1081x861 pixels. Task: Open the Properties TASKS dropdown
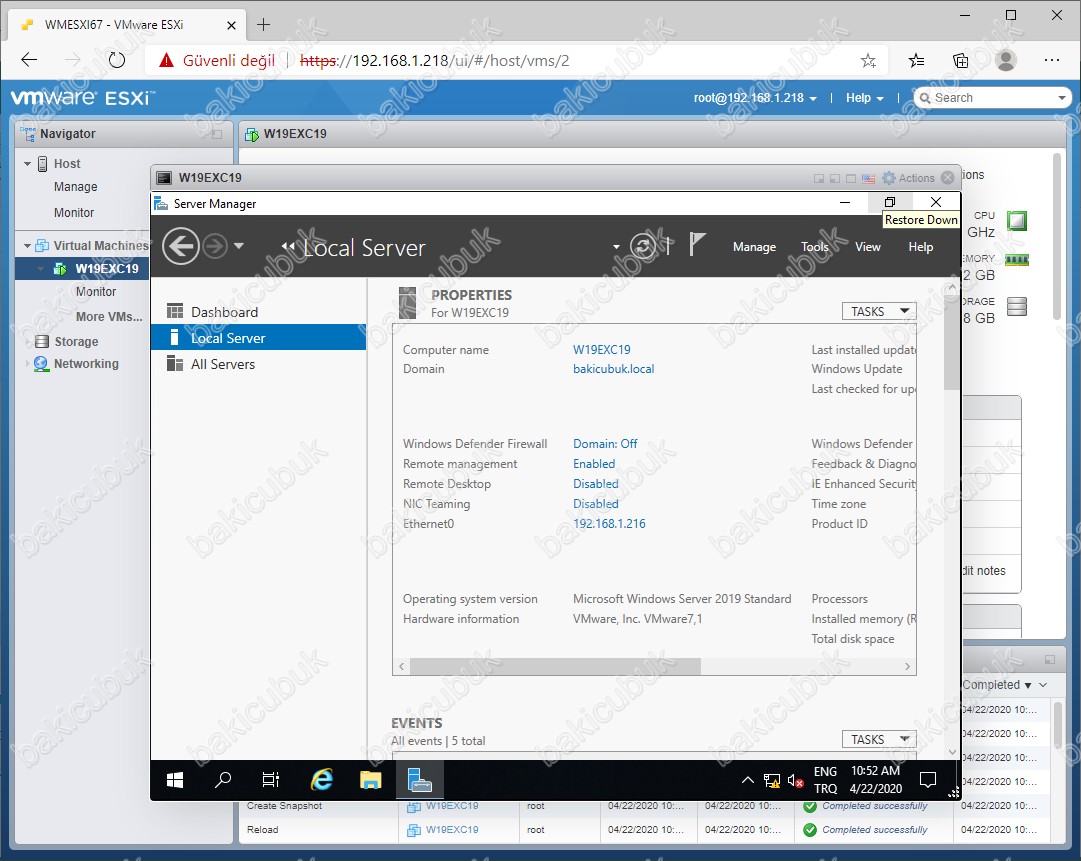[x=879, y=312]
